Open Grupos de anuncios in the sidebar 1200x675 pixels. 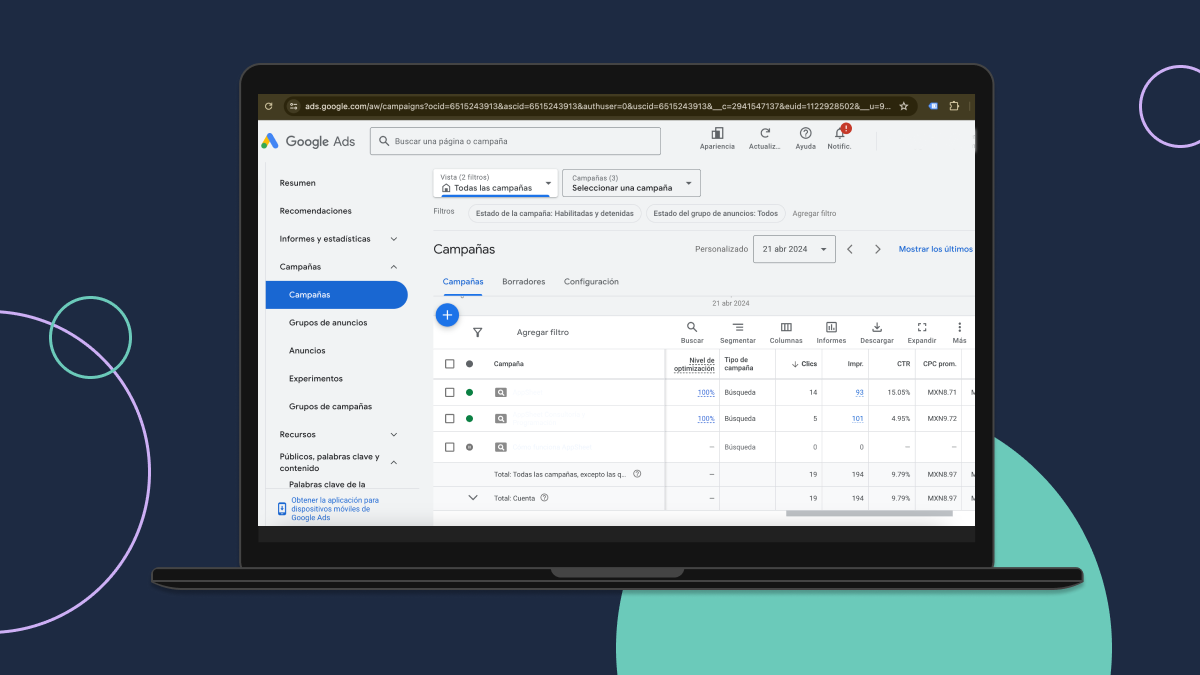(328, 323)
